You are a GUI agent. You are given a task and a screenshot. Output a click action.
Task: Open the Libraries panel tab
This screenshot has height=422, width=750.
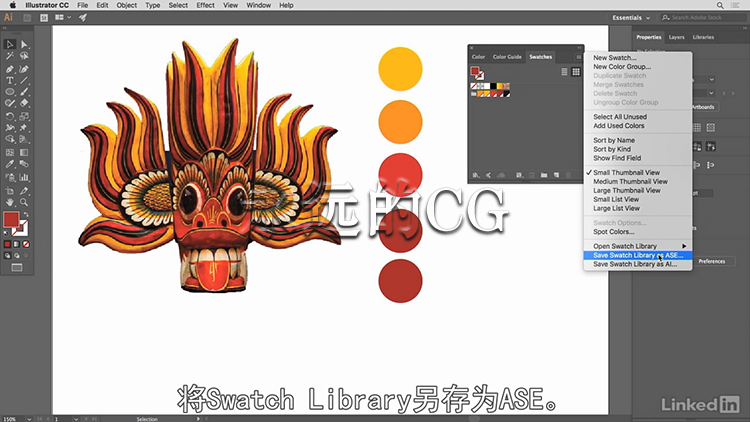[703, 37]
